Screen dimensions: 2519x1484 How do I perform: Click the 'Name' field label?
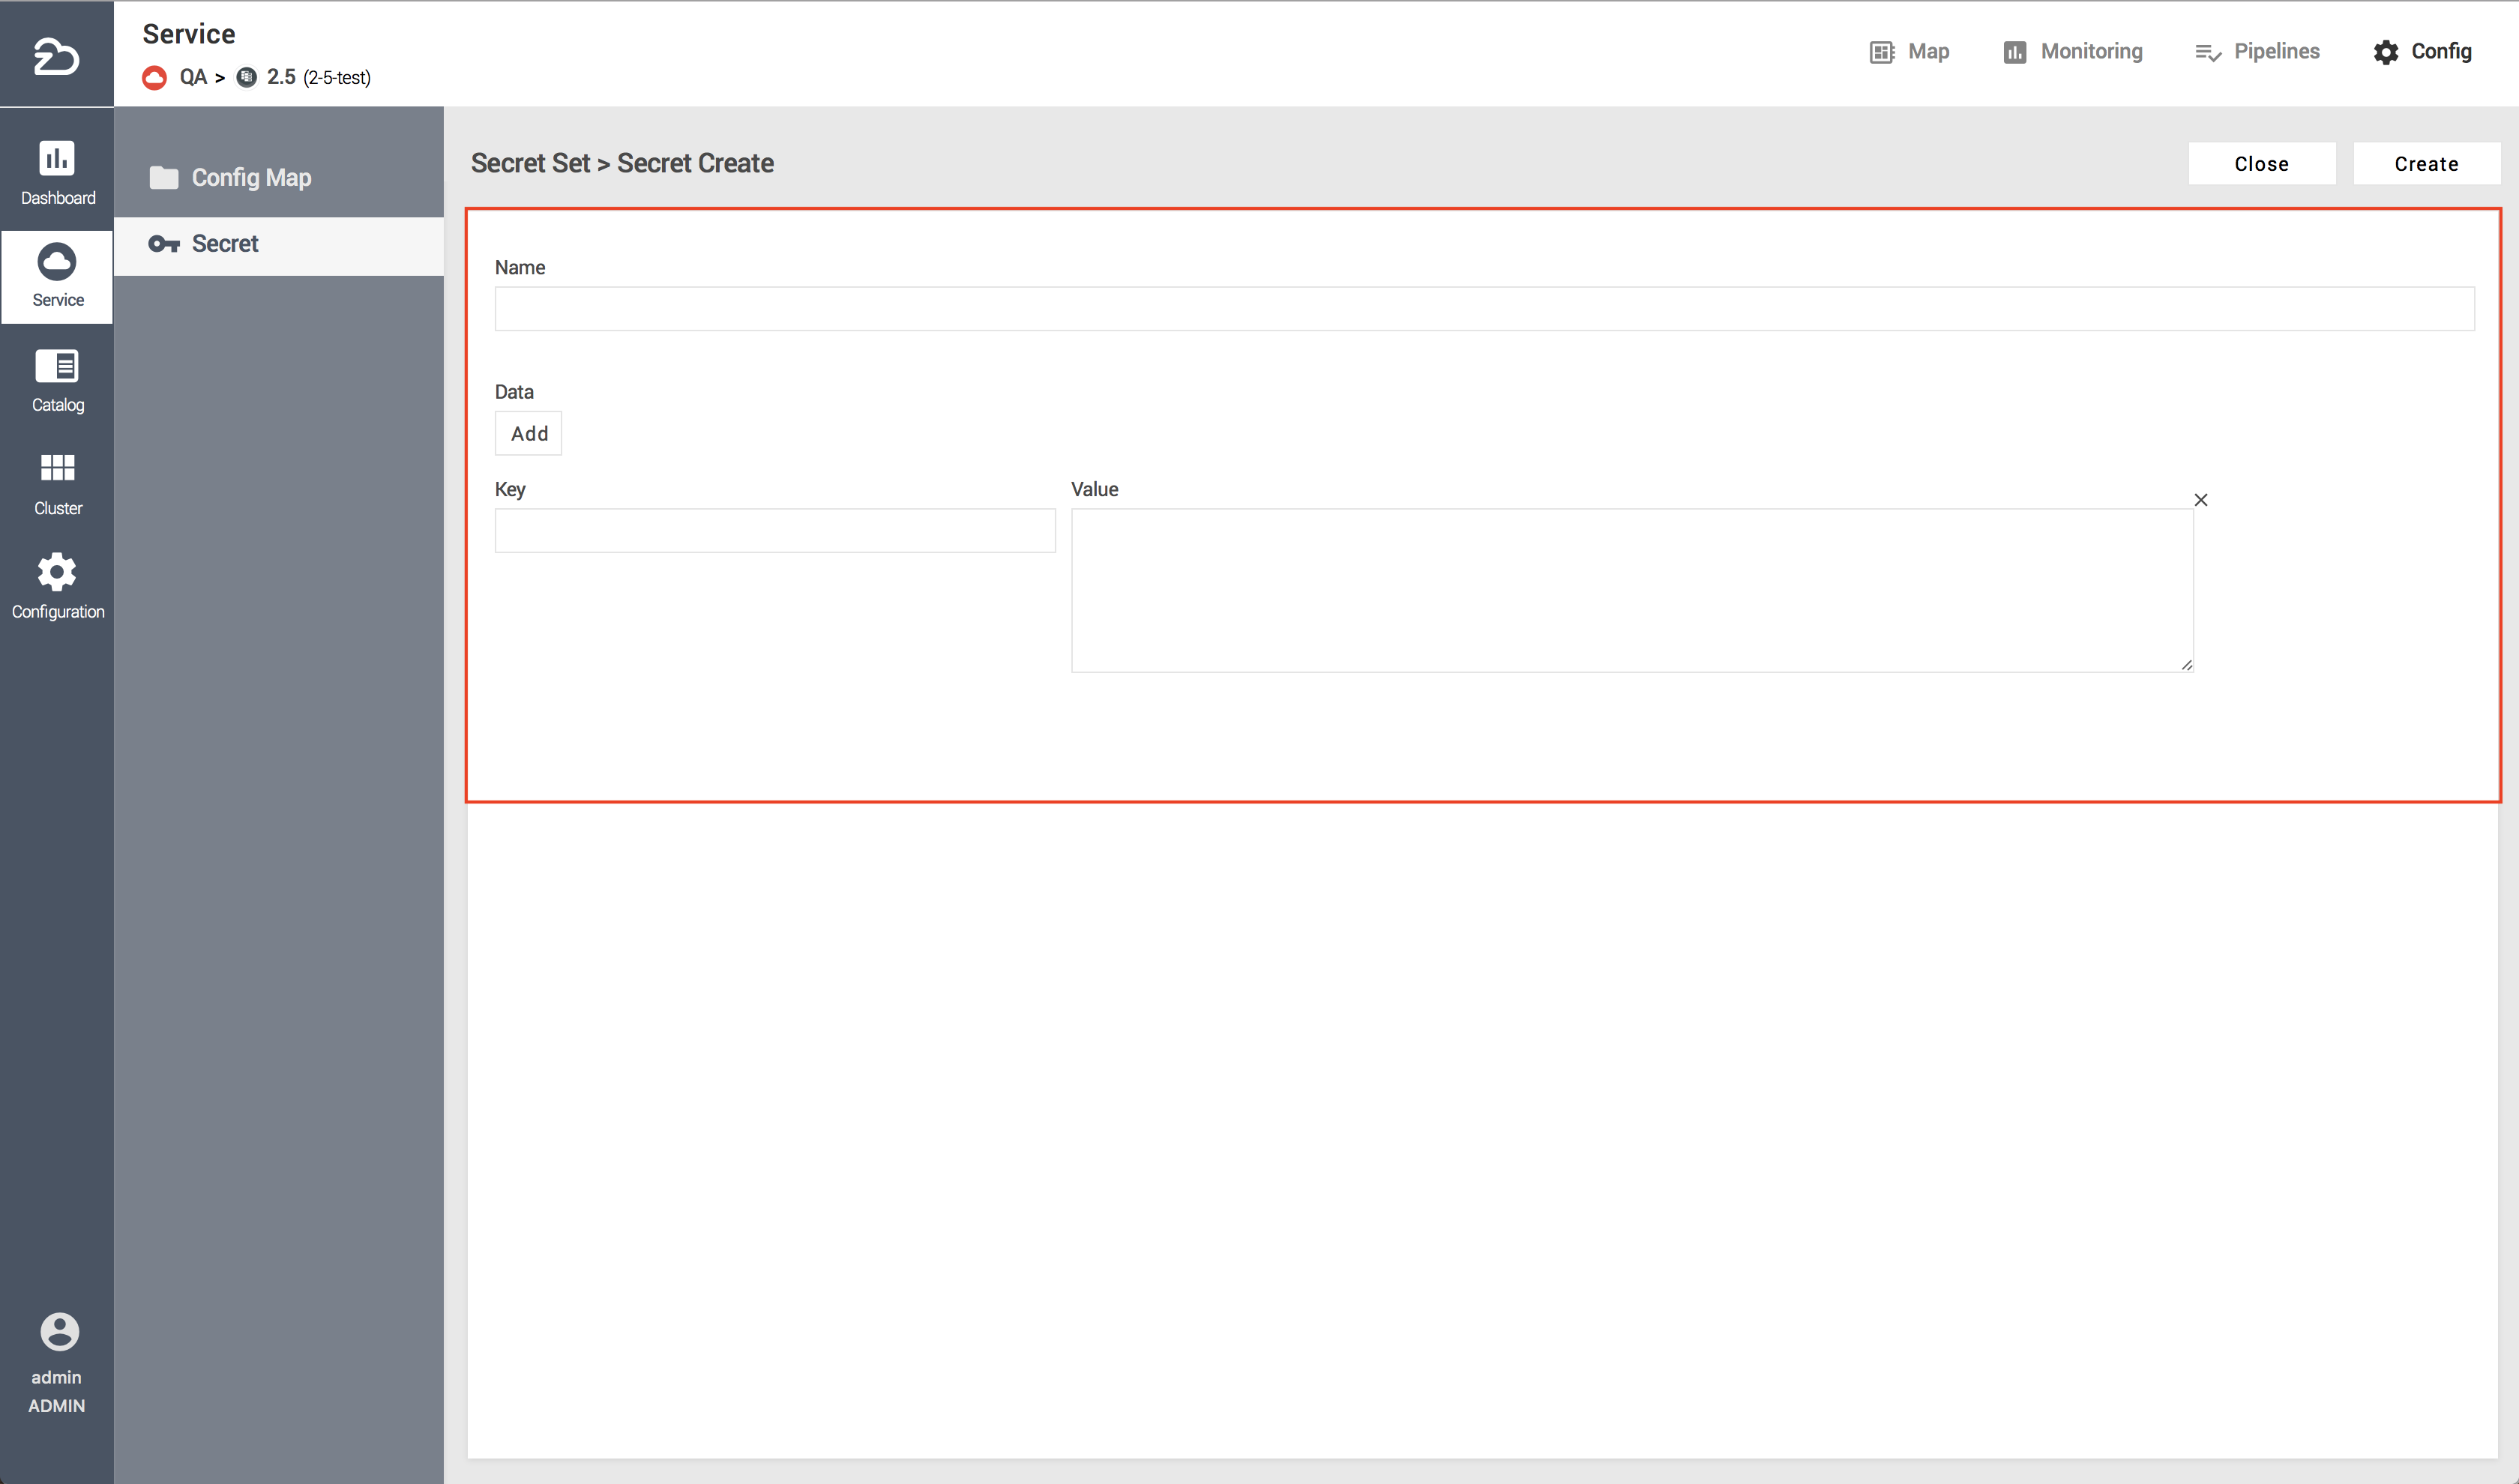coord(520,268)
